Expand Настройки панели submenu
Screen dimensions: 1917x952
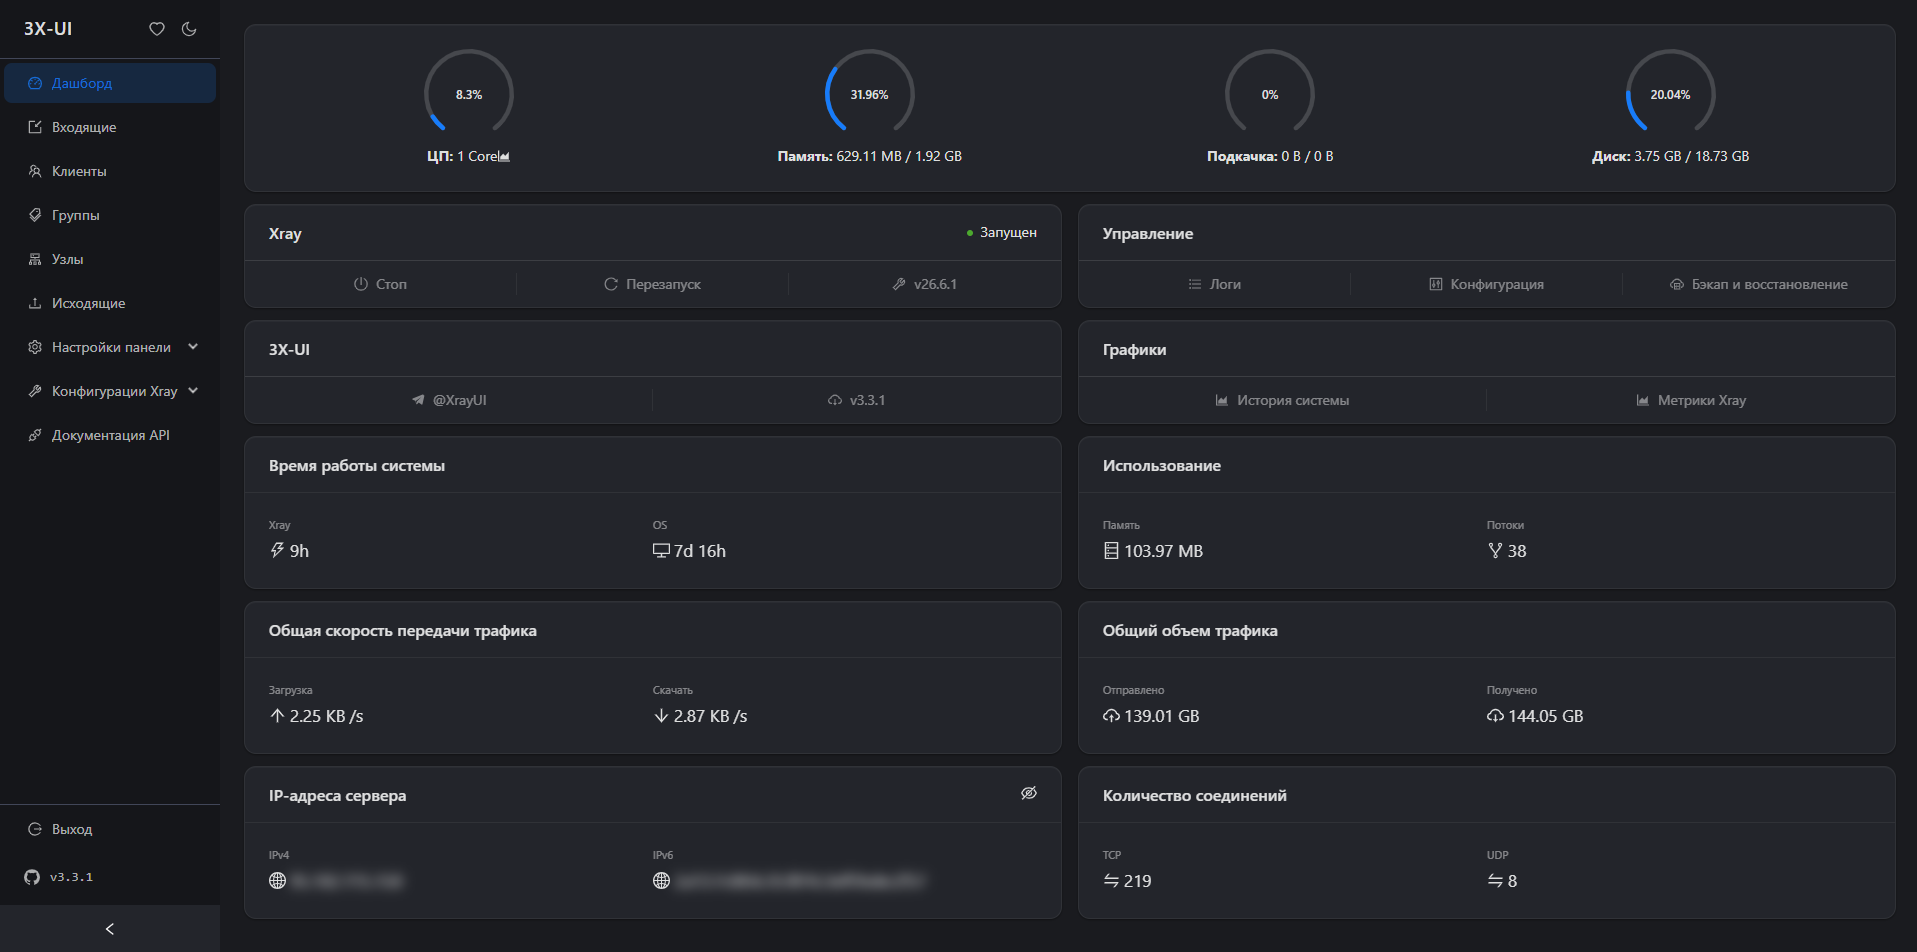(110, 347)
